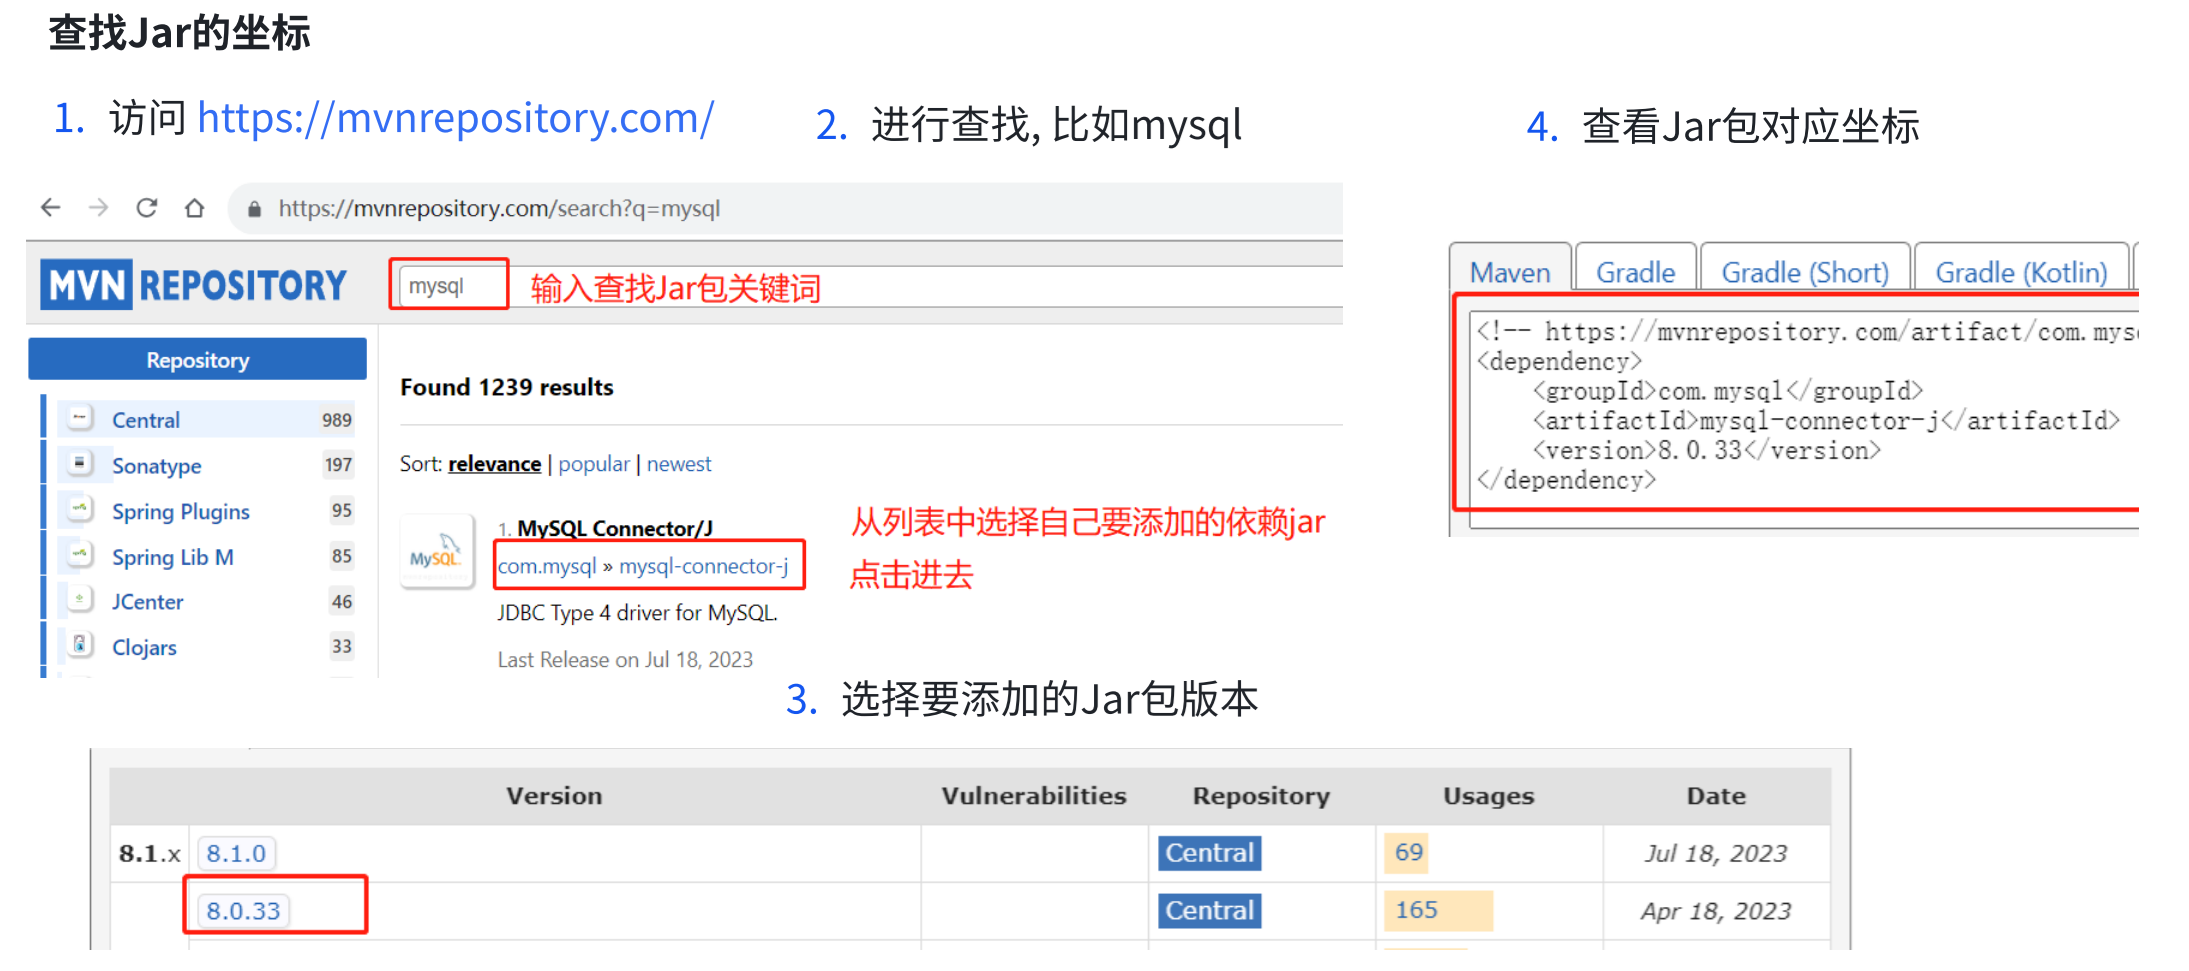The image size is (2189, 971).
Task: Click the Date column header
Action: tap(1716, 796)
